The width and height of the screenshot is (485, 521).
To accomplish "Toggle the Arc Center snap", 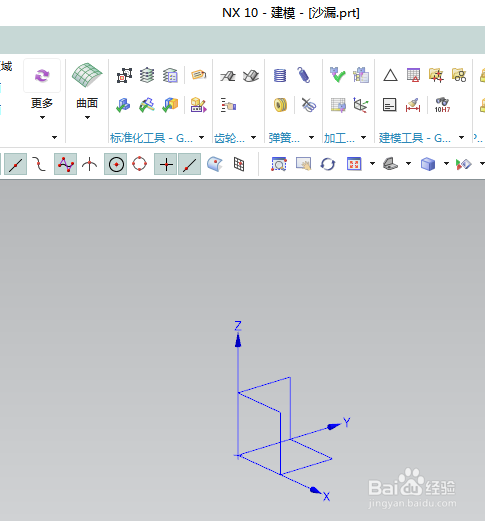I will 116,164.
